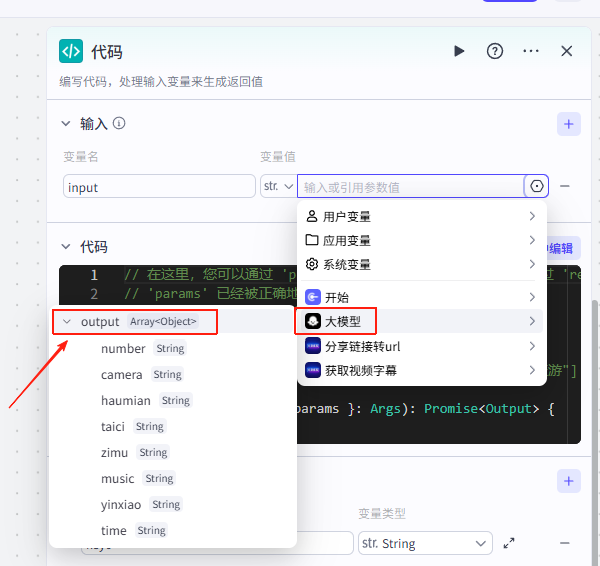
Task: Pick the camera String field
Action: pyautogui.click(x=122, y=375)
